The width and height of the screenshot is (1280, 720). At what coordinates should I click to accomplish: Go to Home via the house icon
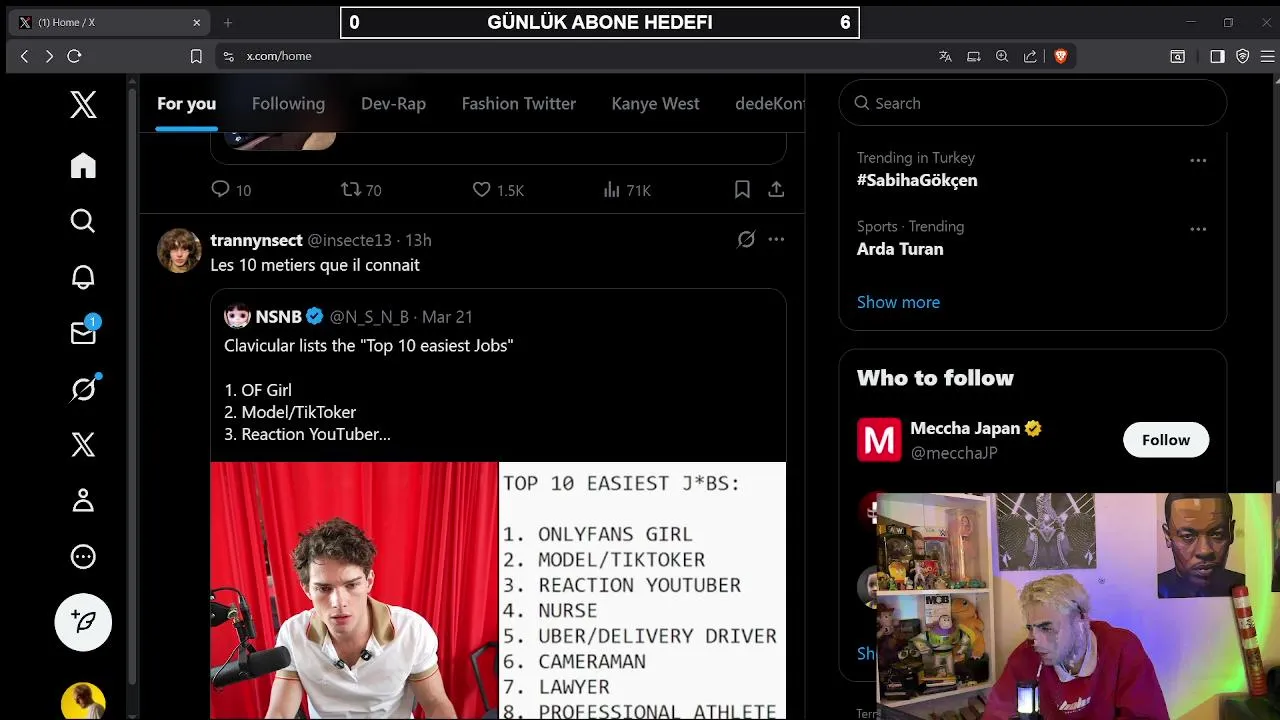[83, 165]
